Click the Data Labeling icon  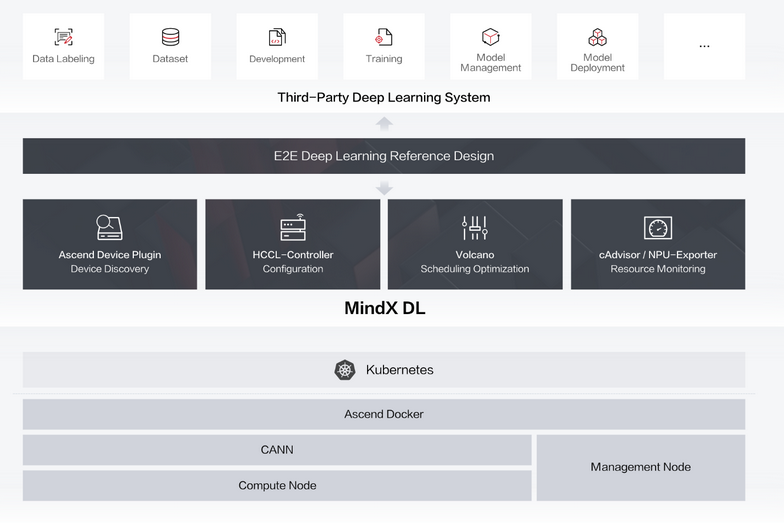click(64, 37)
